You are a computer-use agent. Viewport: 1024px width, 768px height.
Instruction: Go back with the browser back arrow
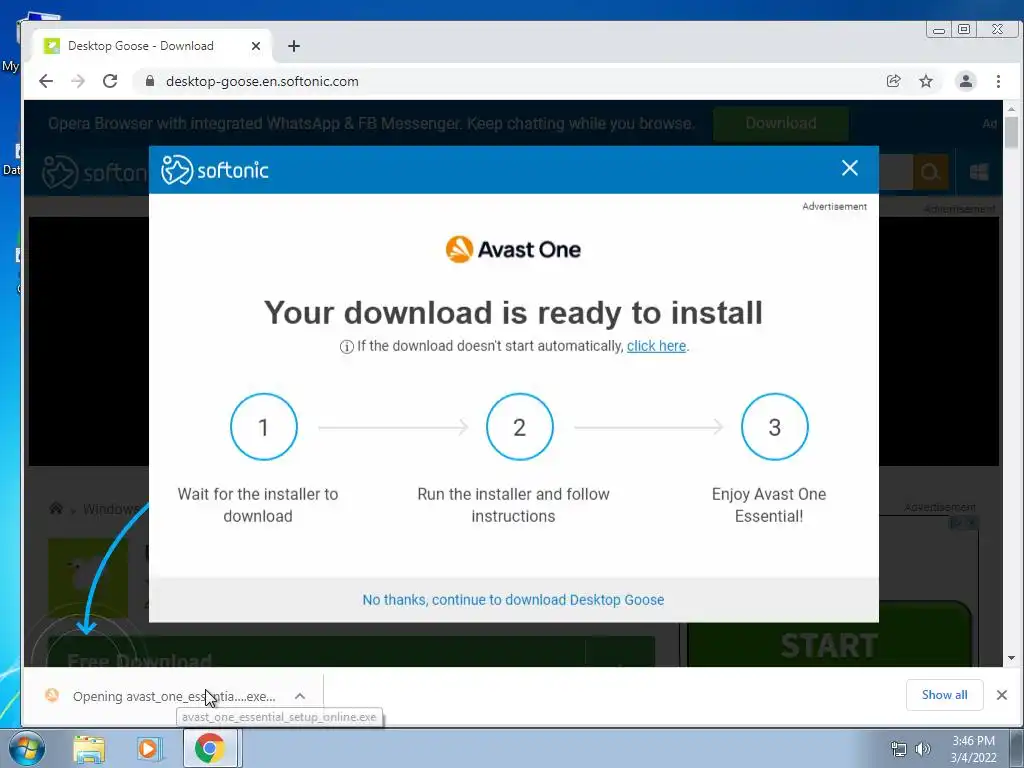tap(46, 81)
